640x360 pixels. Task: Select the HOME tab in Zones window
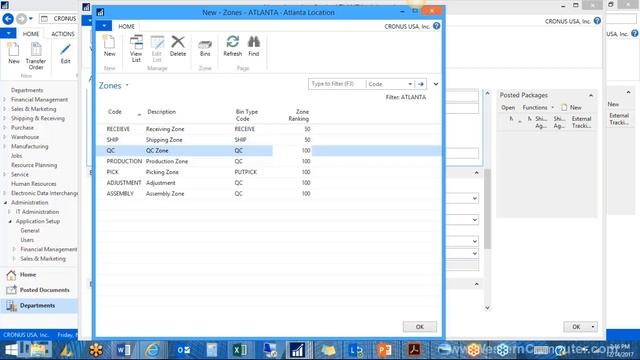pos(126,26)
